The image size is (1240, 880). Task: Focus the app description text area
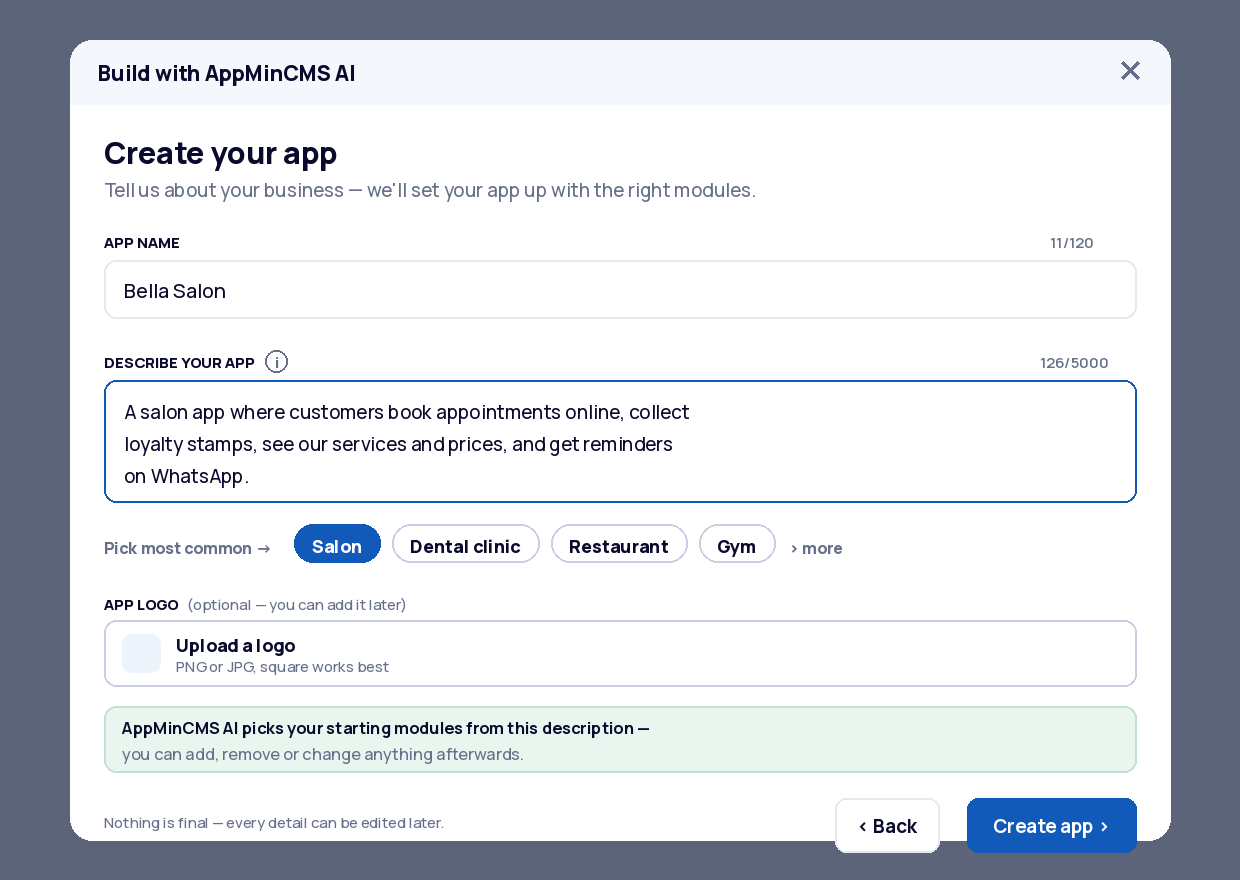[620, 441]
